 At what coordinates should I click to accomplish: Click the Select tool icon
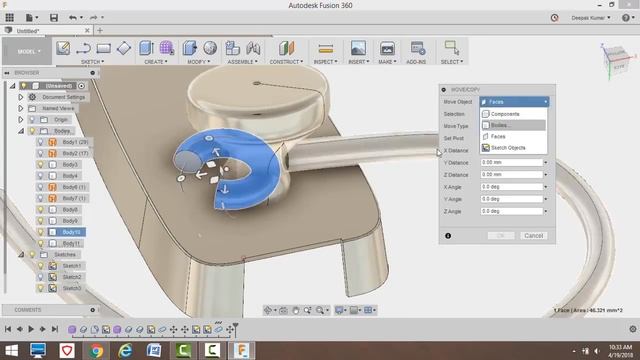pyautogui.click(x=451, y=48)
